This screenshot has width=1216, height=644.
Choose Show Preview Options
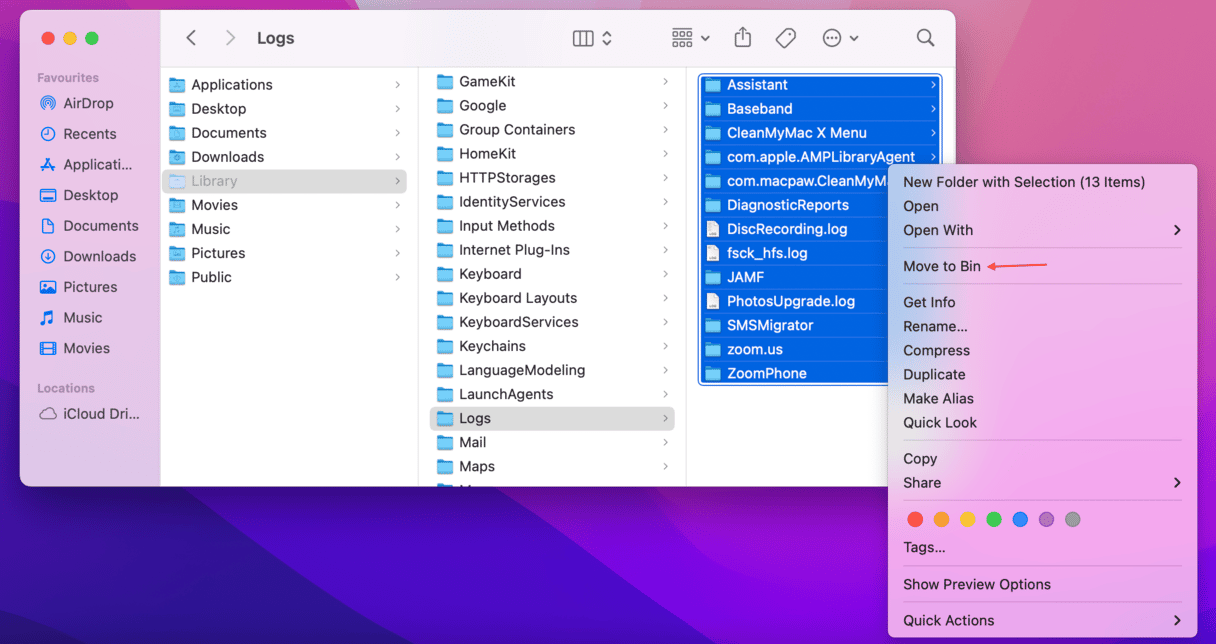coord(1042,584)
